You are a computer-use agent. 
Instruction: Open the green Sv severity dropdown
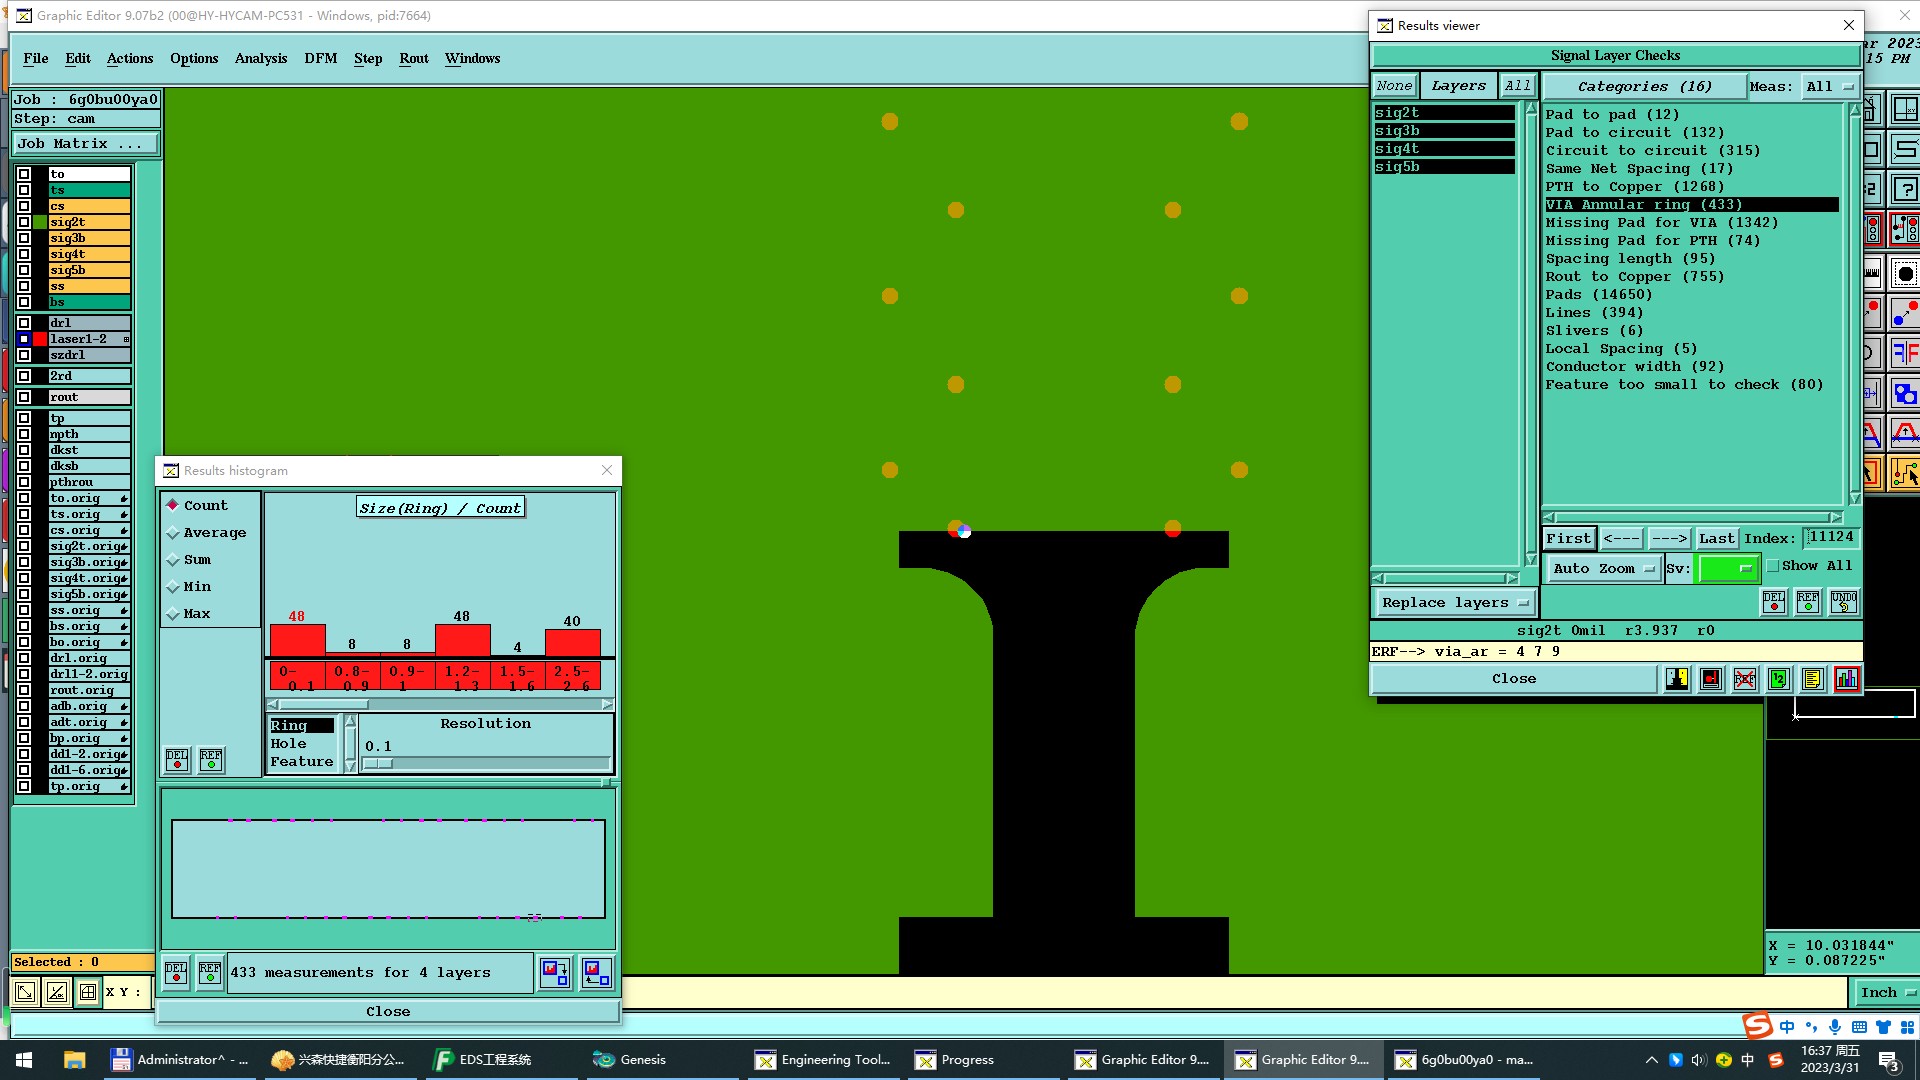pyautogui.click(x=1728, y=568)
